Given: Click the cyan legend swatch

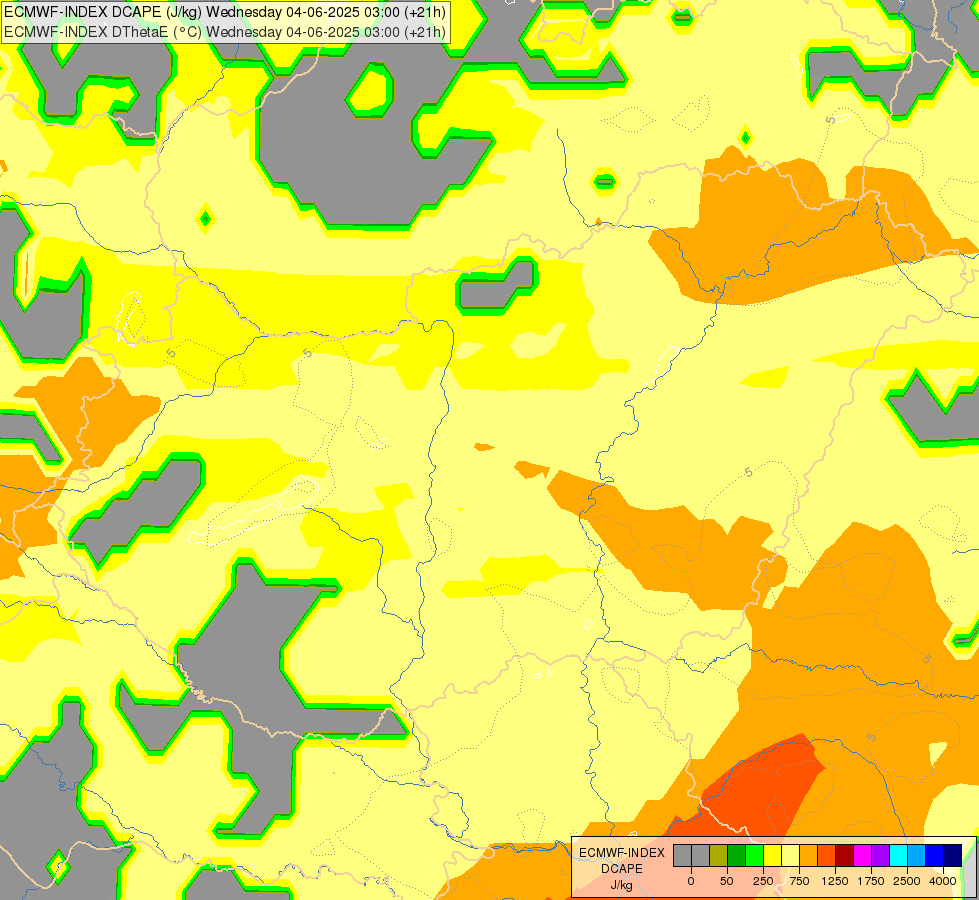Looking at the screenshot, I should [x=898, y=855].
